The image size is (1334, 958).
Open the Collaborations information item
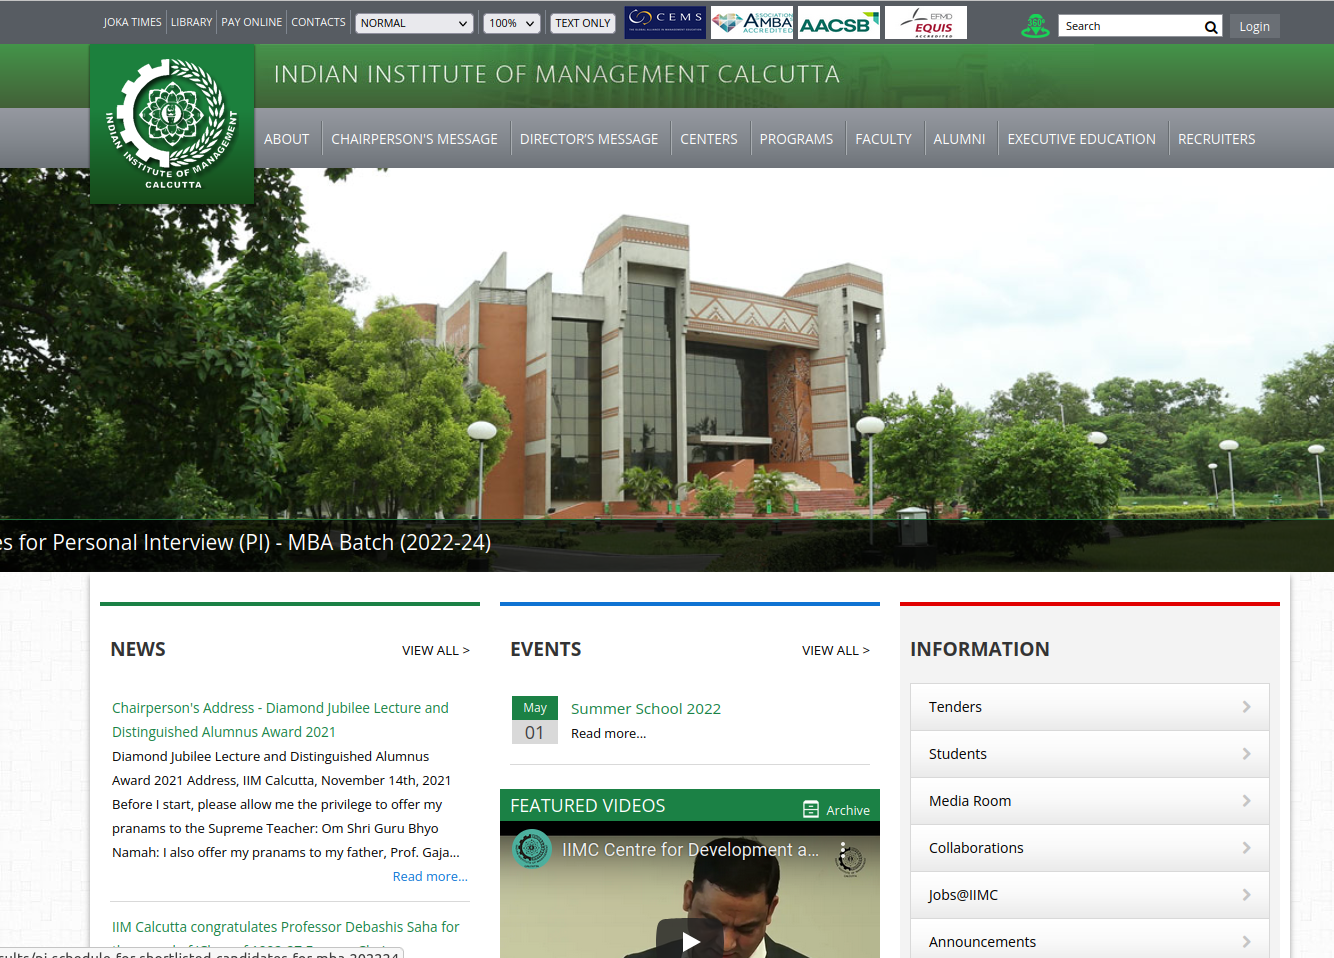1090,848
